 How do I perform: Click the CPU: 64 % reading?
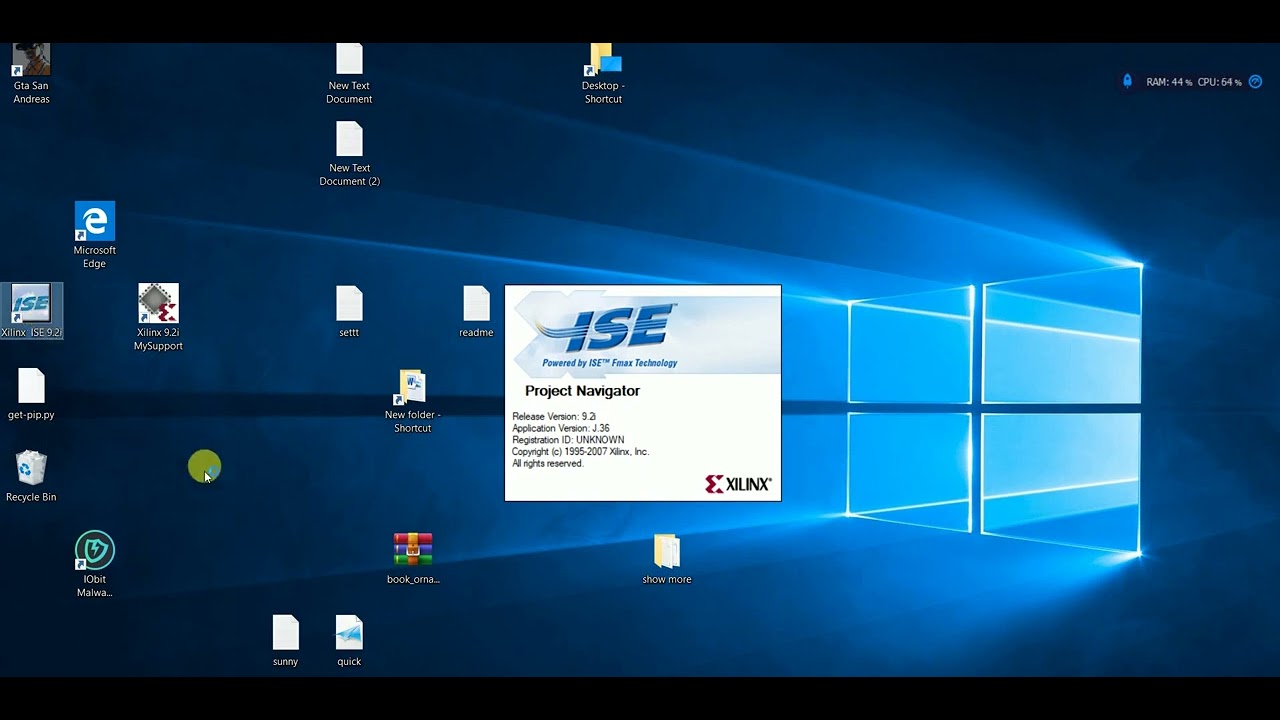1219,82
